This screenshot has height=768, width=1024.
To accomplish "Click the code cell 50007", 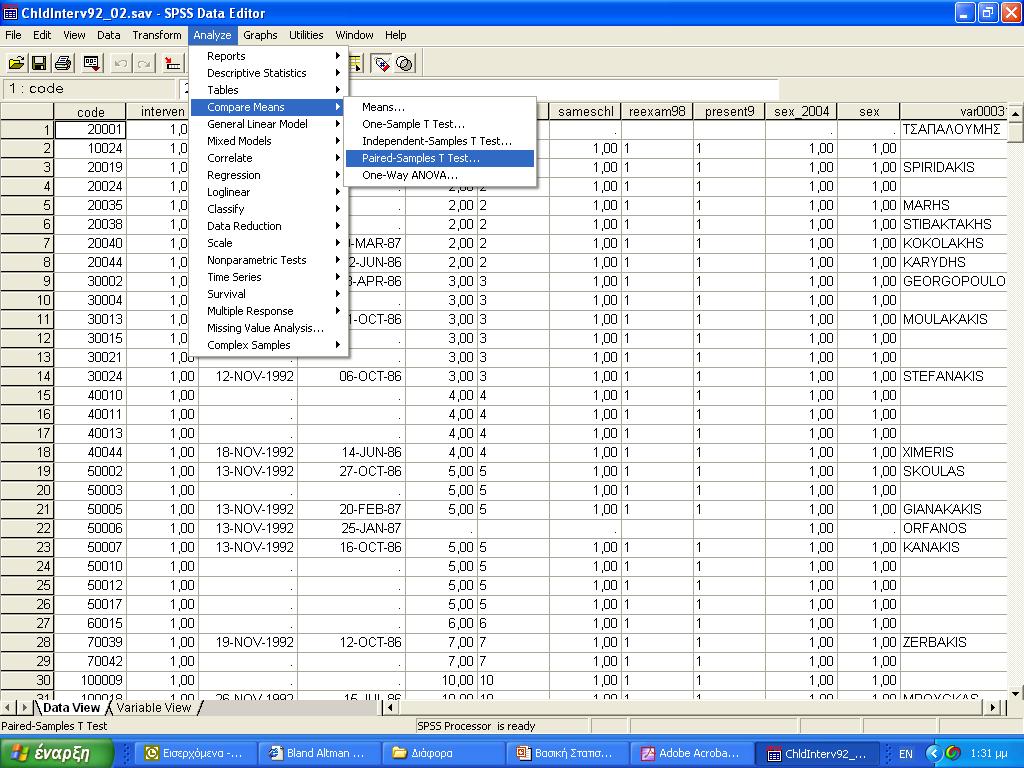I will [x=90, y=547].
